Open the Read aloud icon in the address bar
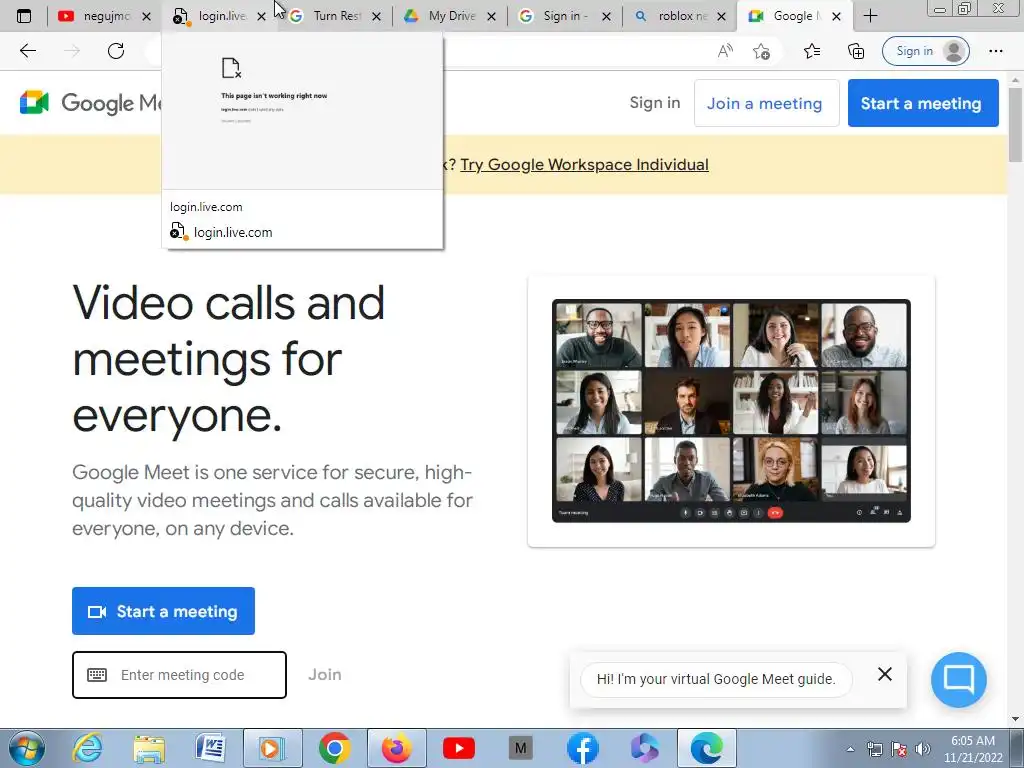This screenshot has height=768, width=1024. pos(725,51)
